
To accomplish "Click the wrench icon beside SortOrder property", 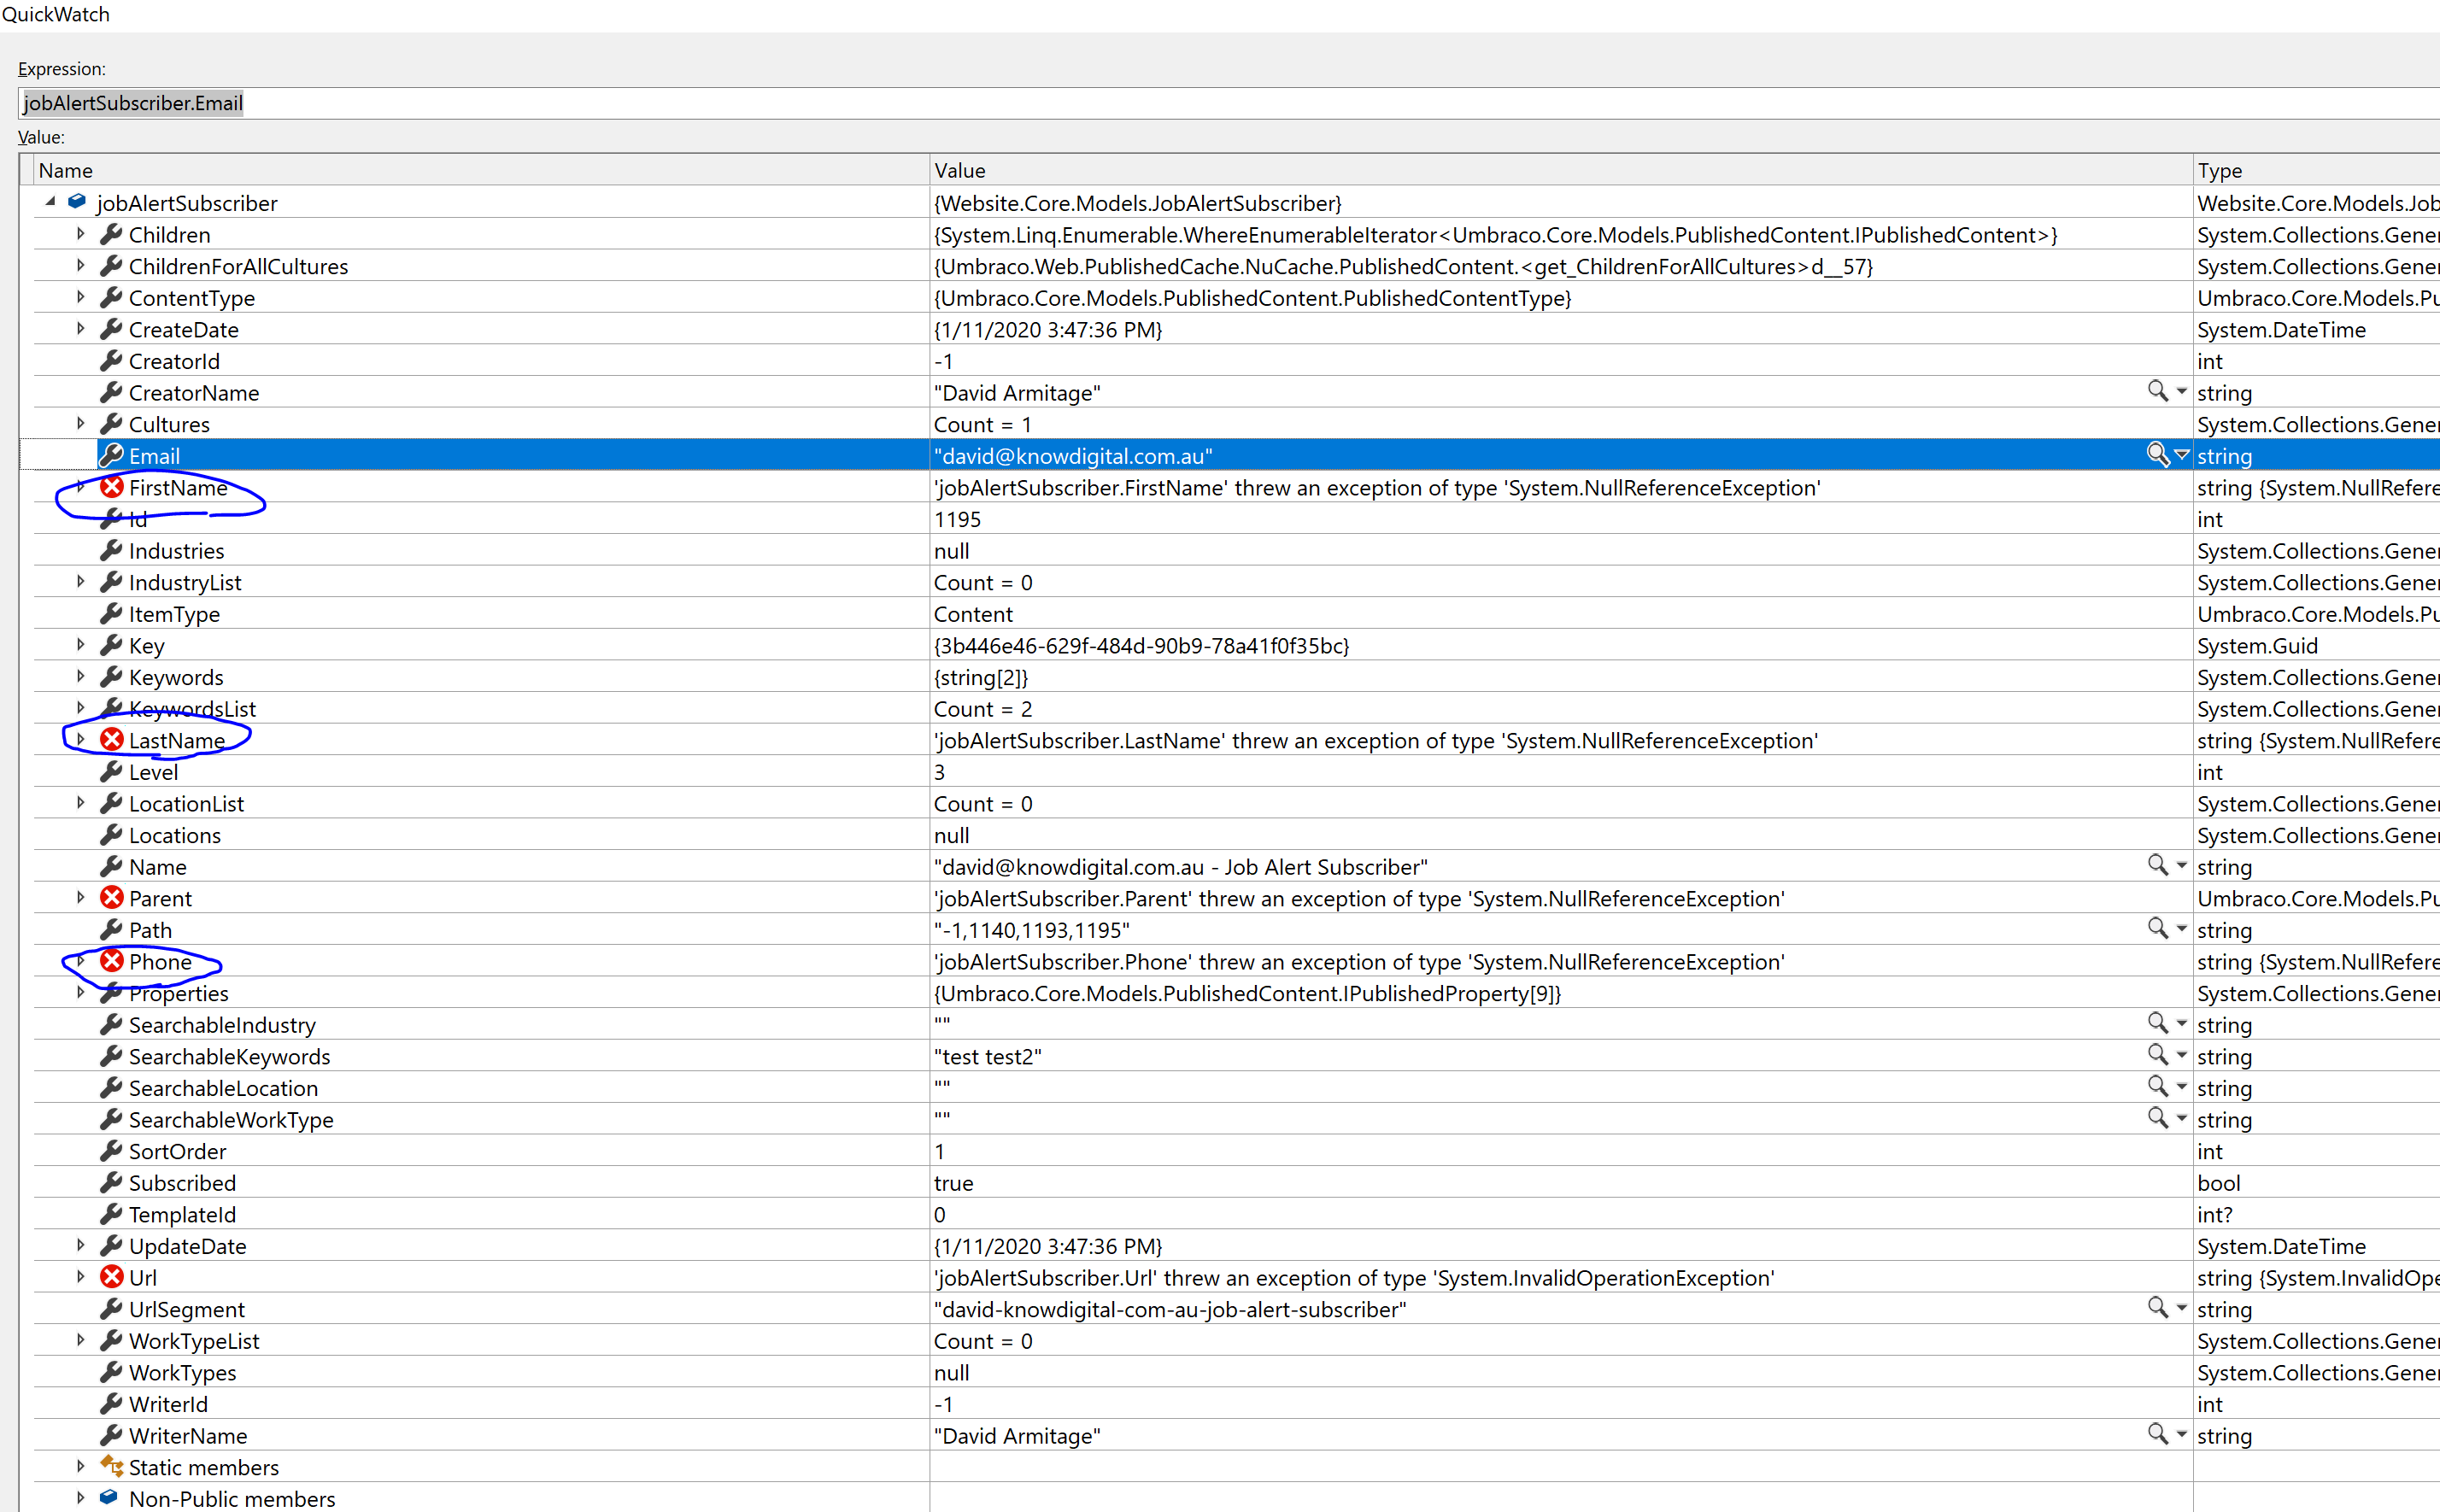I will click(111, 1150).
